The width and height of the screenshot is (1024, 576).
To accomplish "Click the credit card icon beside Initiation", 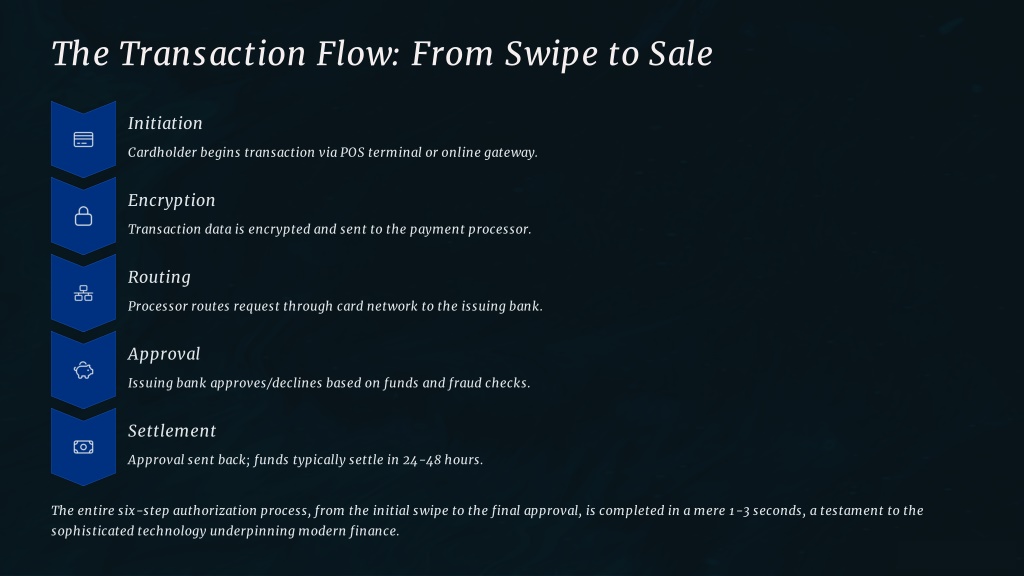I will click(84, 139).
